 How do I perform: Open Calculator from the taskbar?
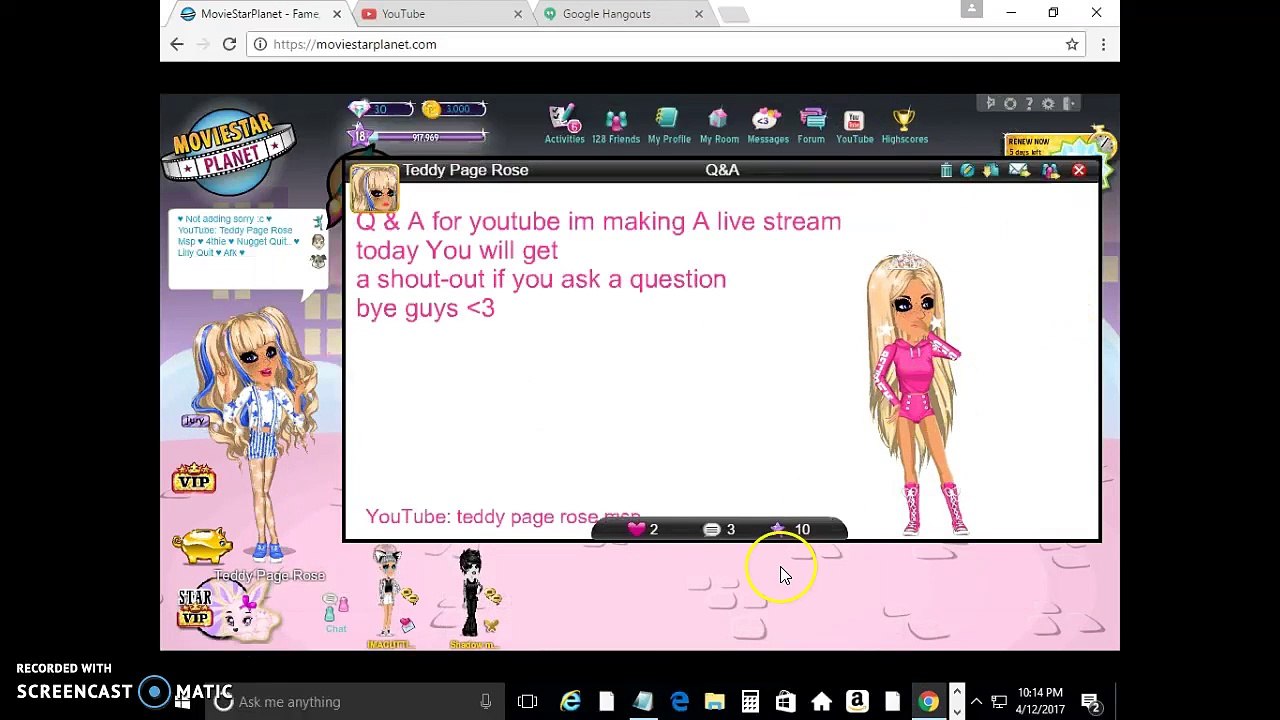(x=750, y=702)
